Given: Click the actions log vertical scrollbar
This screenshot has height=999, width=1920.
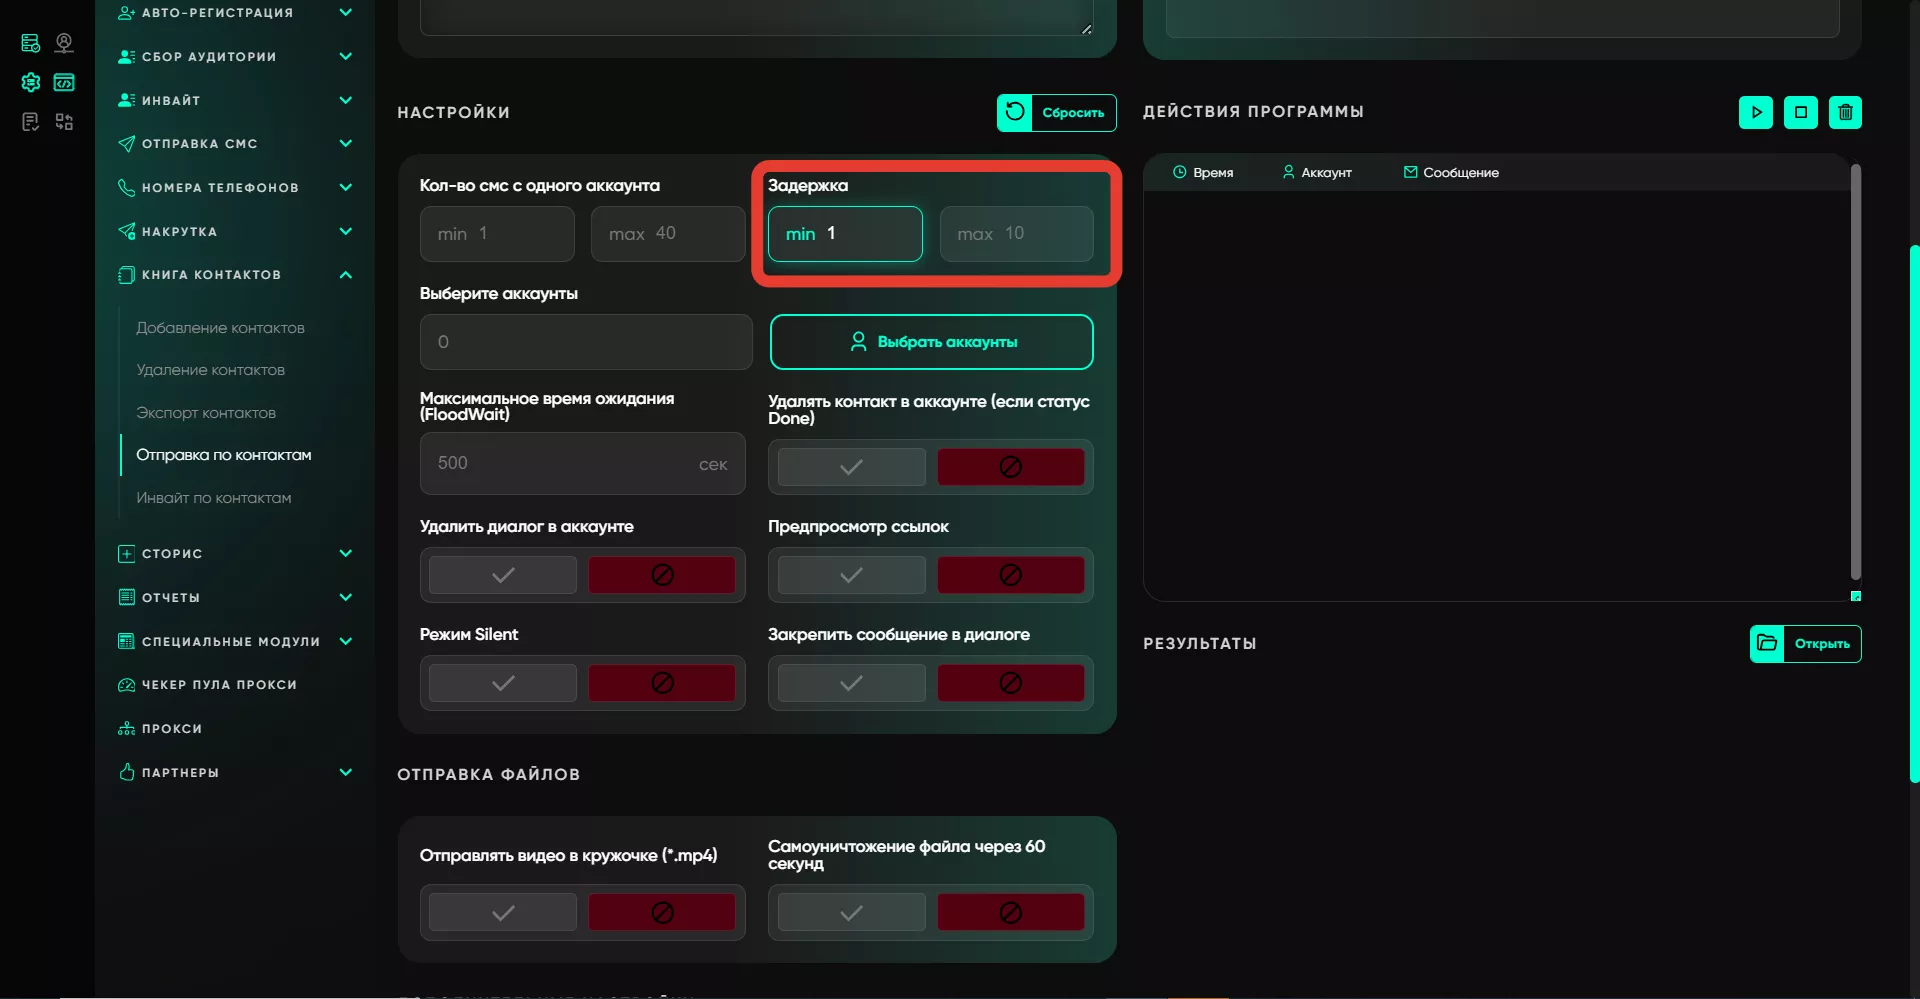Looking at the screenshot, I should pos(1855,372).
